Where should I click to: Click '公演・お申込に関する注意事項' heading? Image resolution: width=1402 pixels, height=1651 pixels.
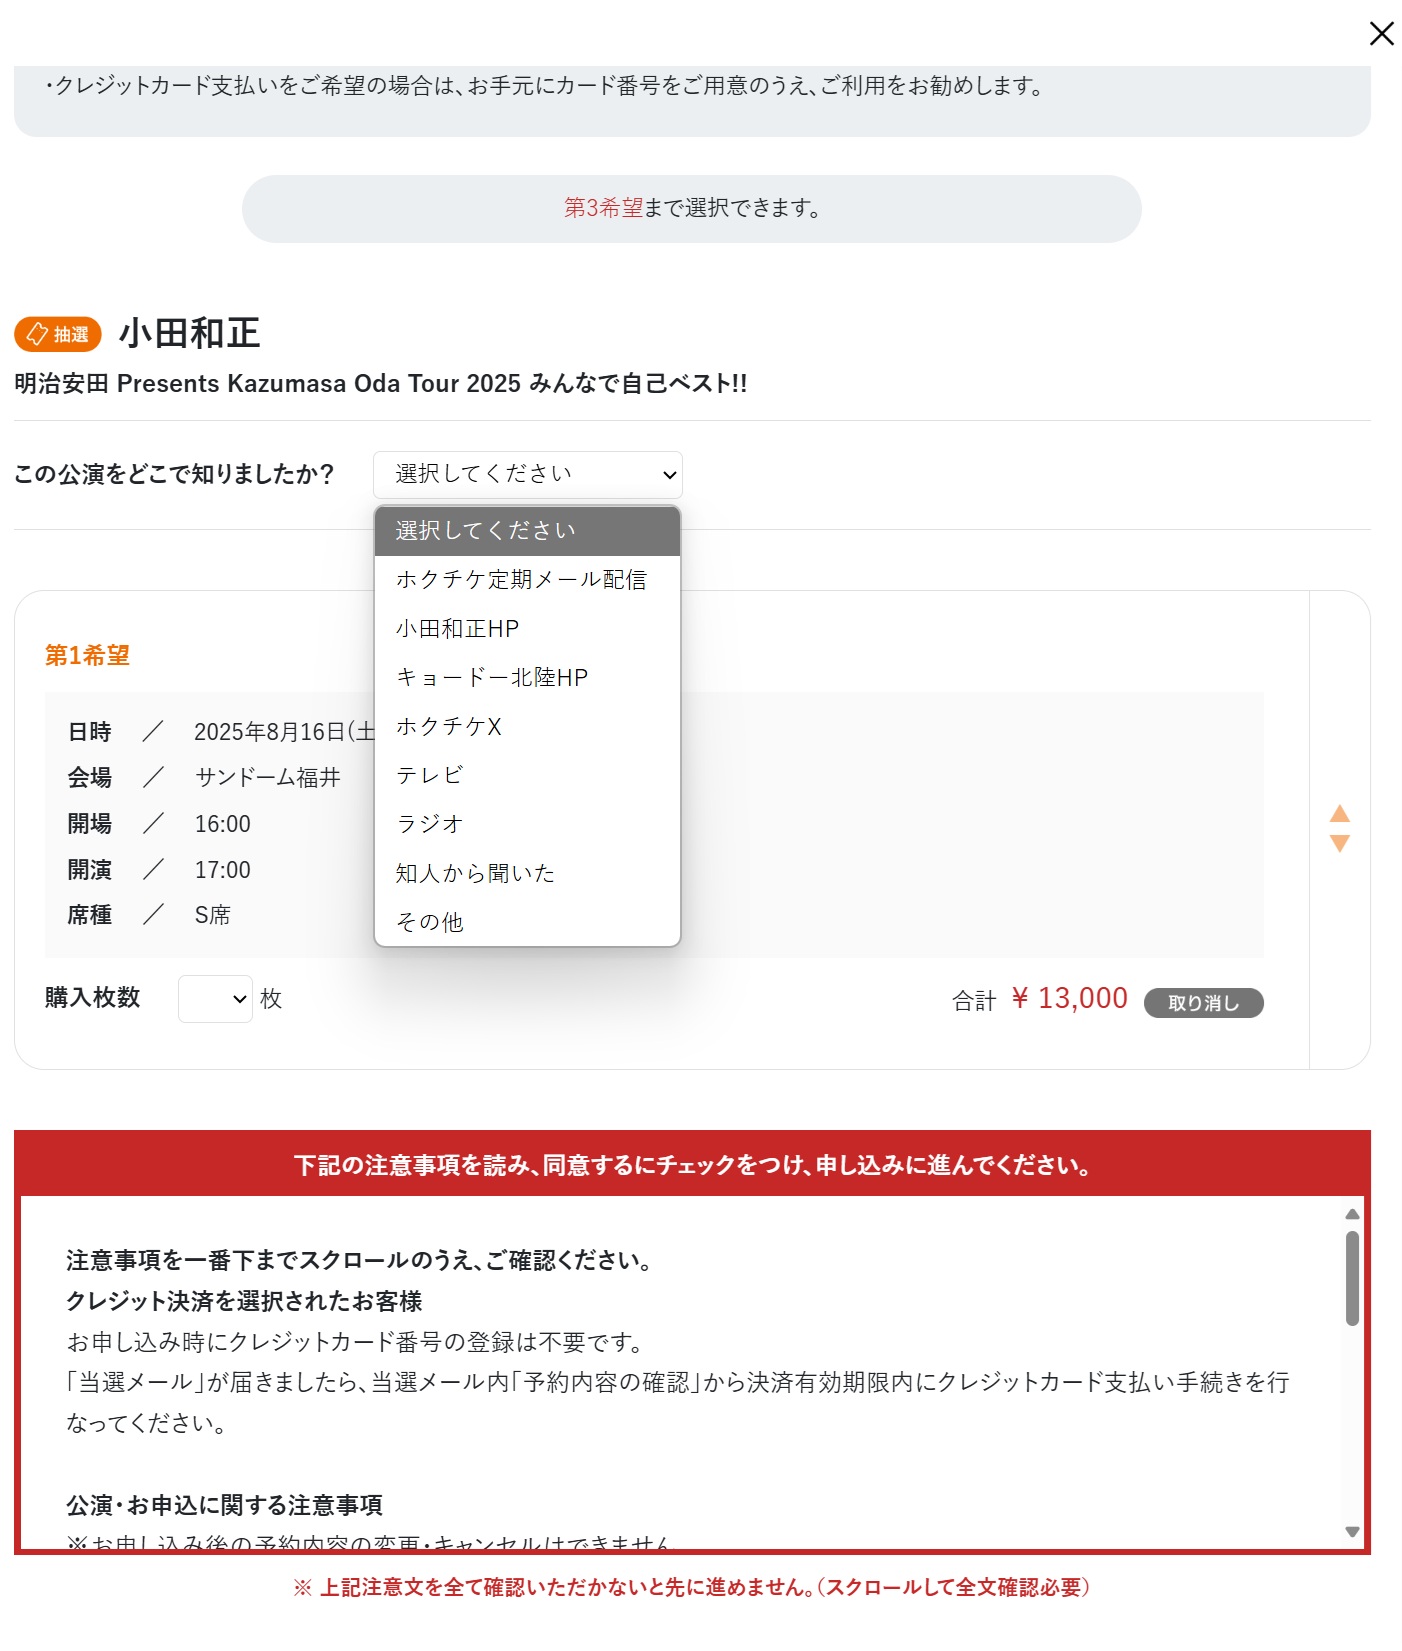[x=224, y=1505]
